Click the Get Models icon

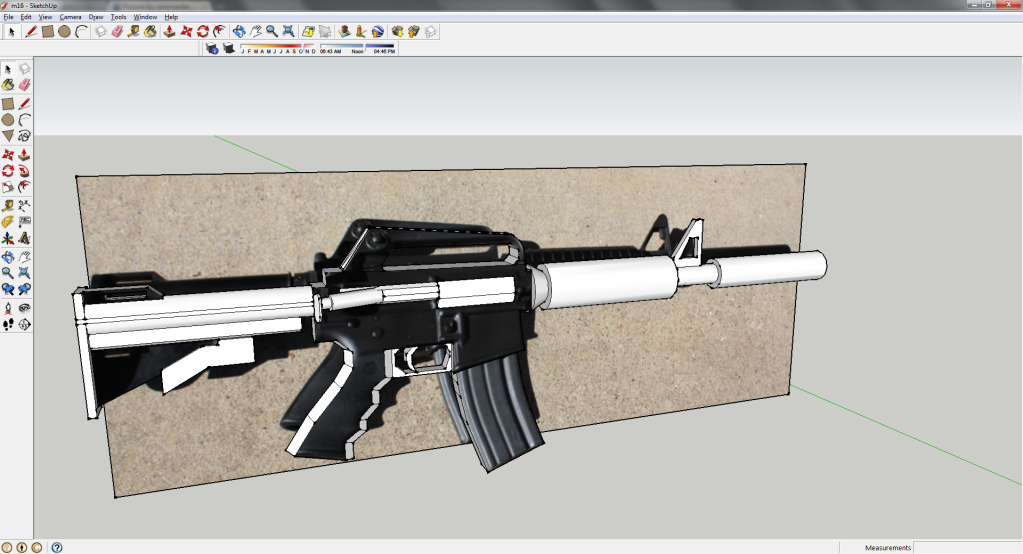click(x=397, y=31)
